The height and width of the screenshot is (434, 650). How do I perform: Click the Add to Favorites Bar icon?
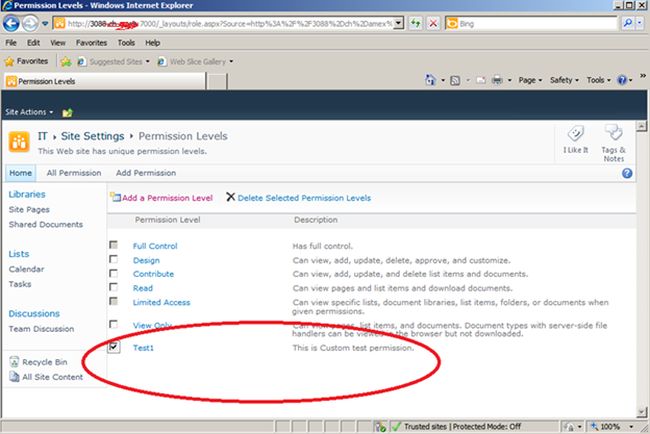(x=65, y=62)
